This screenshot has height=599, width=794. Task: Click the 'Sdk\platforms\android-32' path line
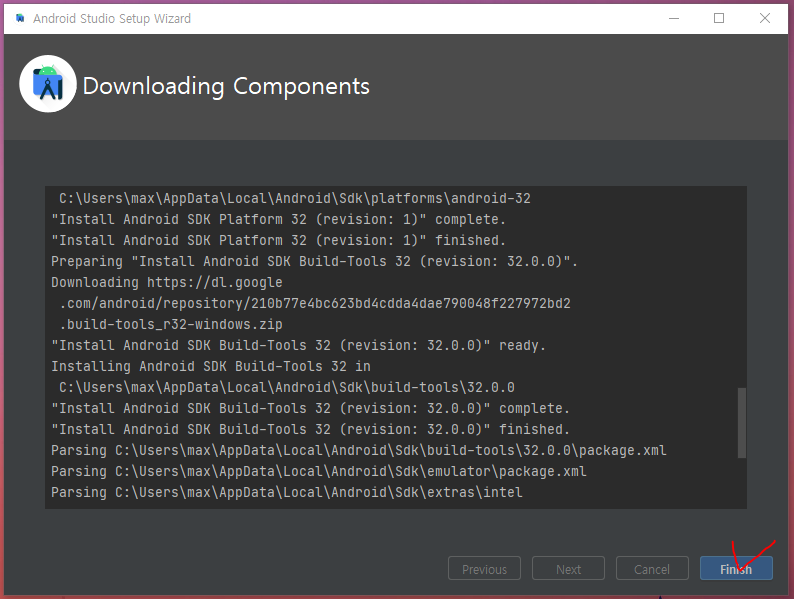click(295, 198)
